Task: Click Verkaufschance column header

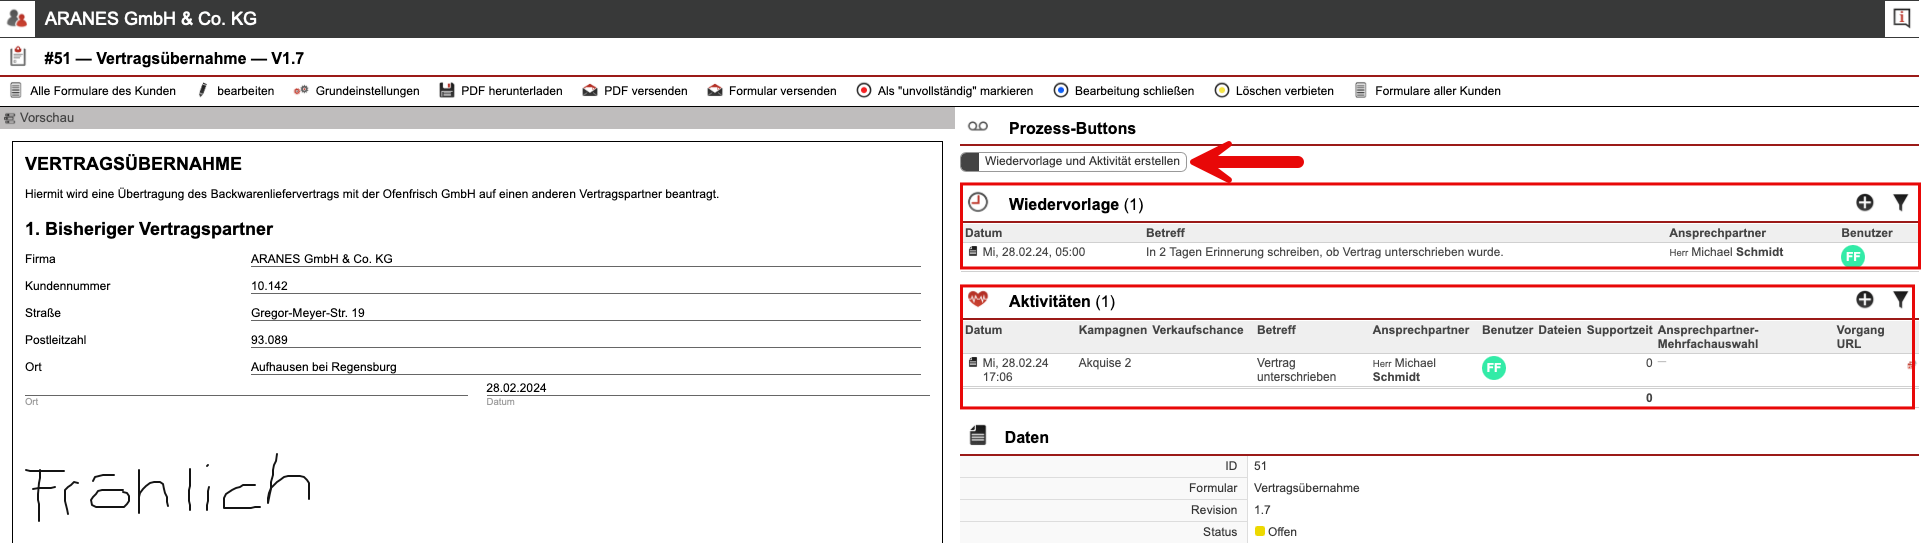Action: pyautogui.click(x=1197, y=330)
